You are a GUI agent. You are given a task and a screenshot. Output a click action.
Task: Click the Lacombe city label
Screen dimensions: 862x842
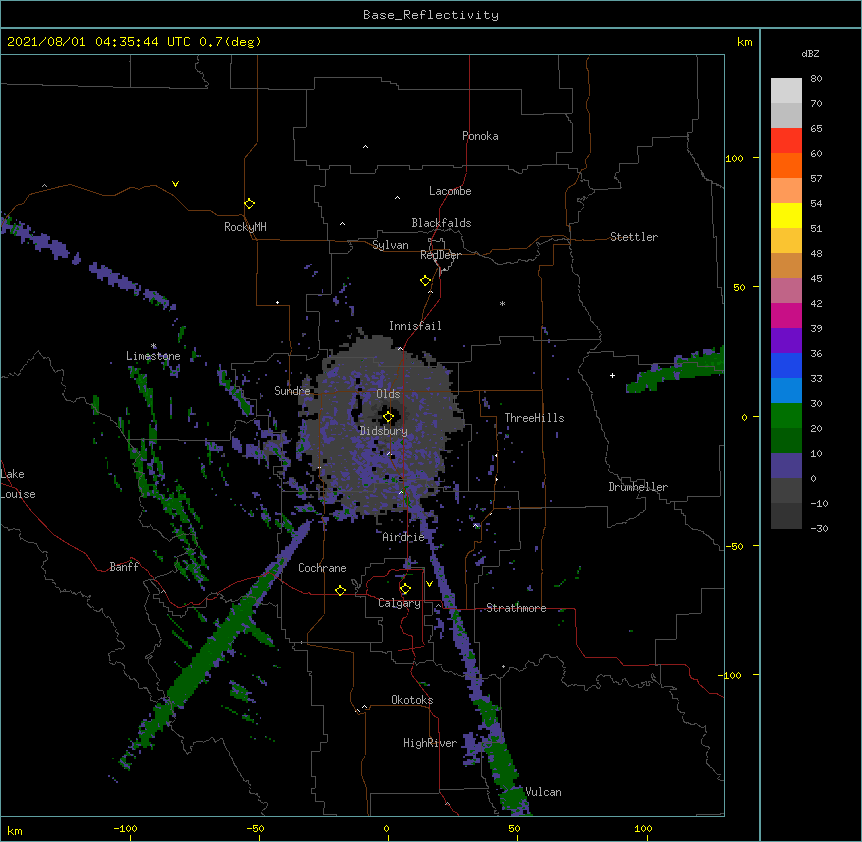(450, 191)
